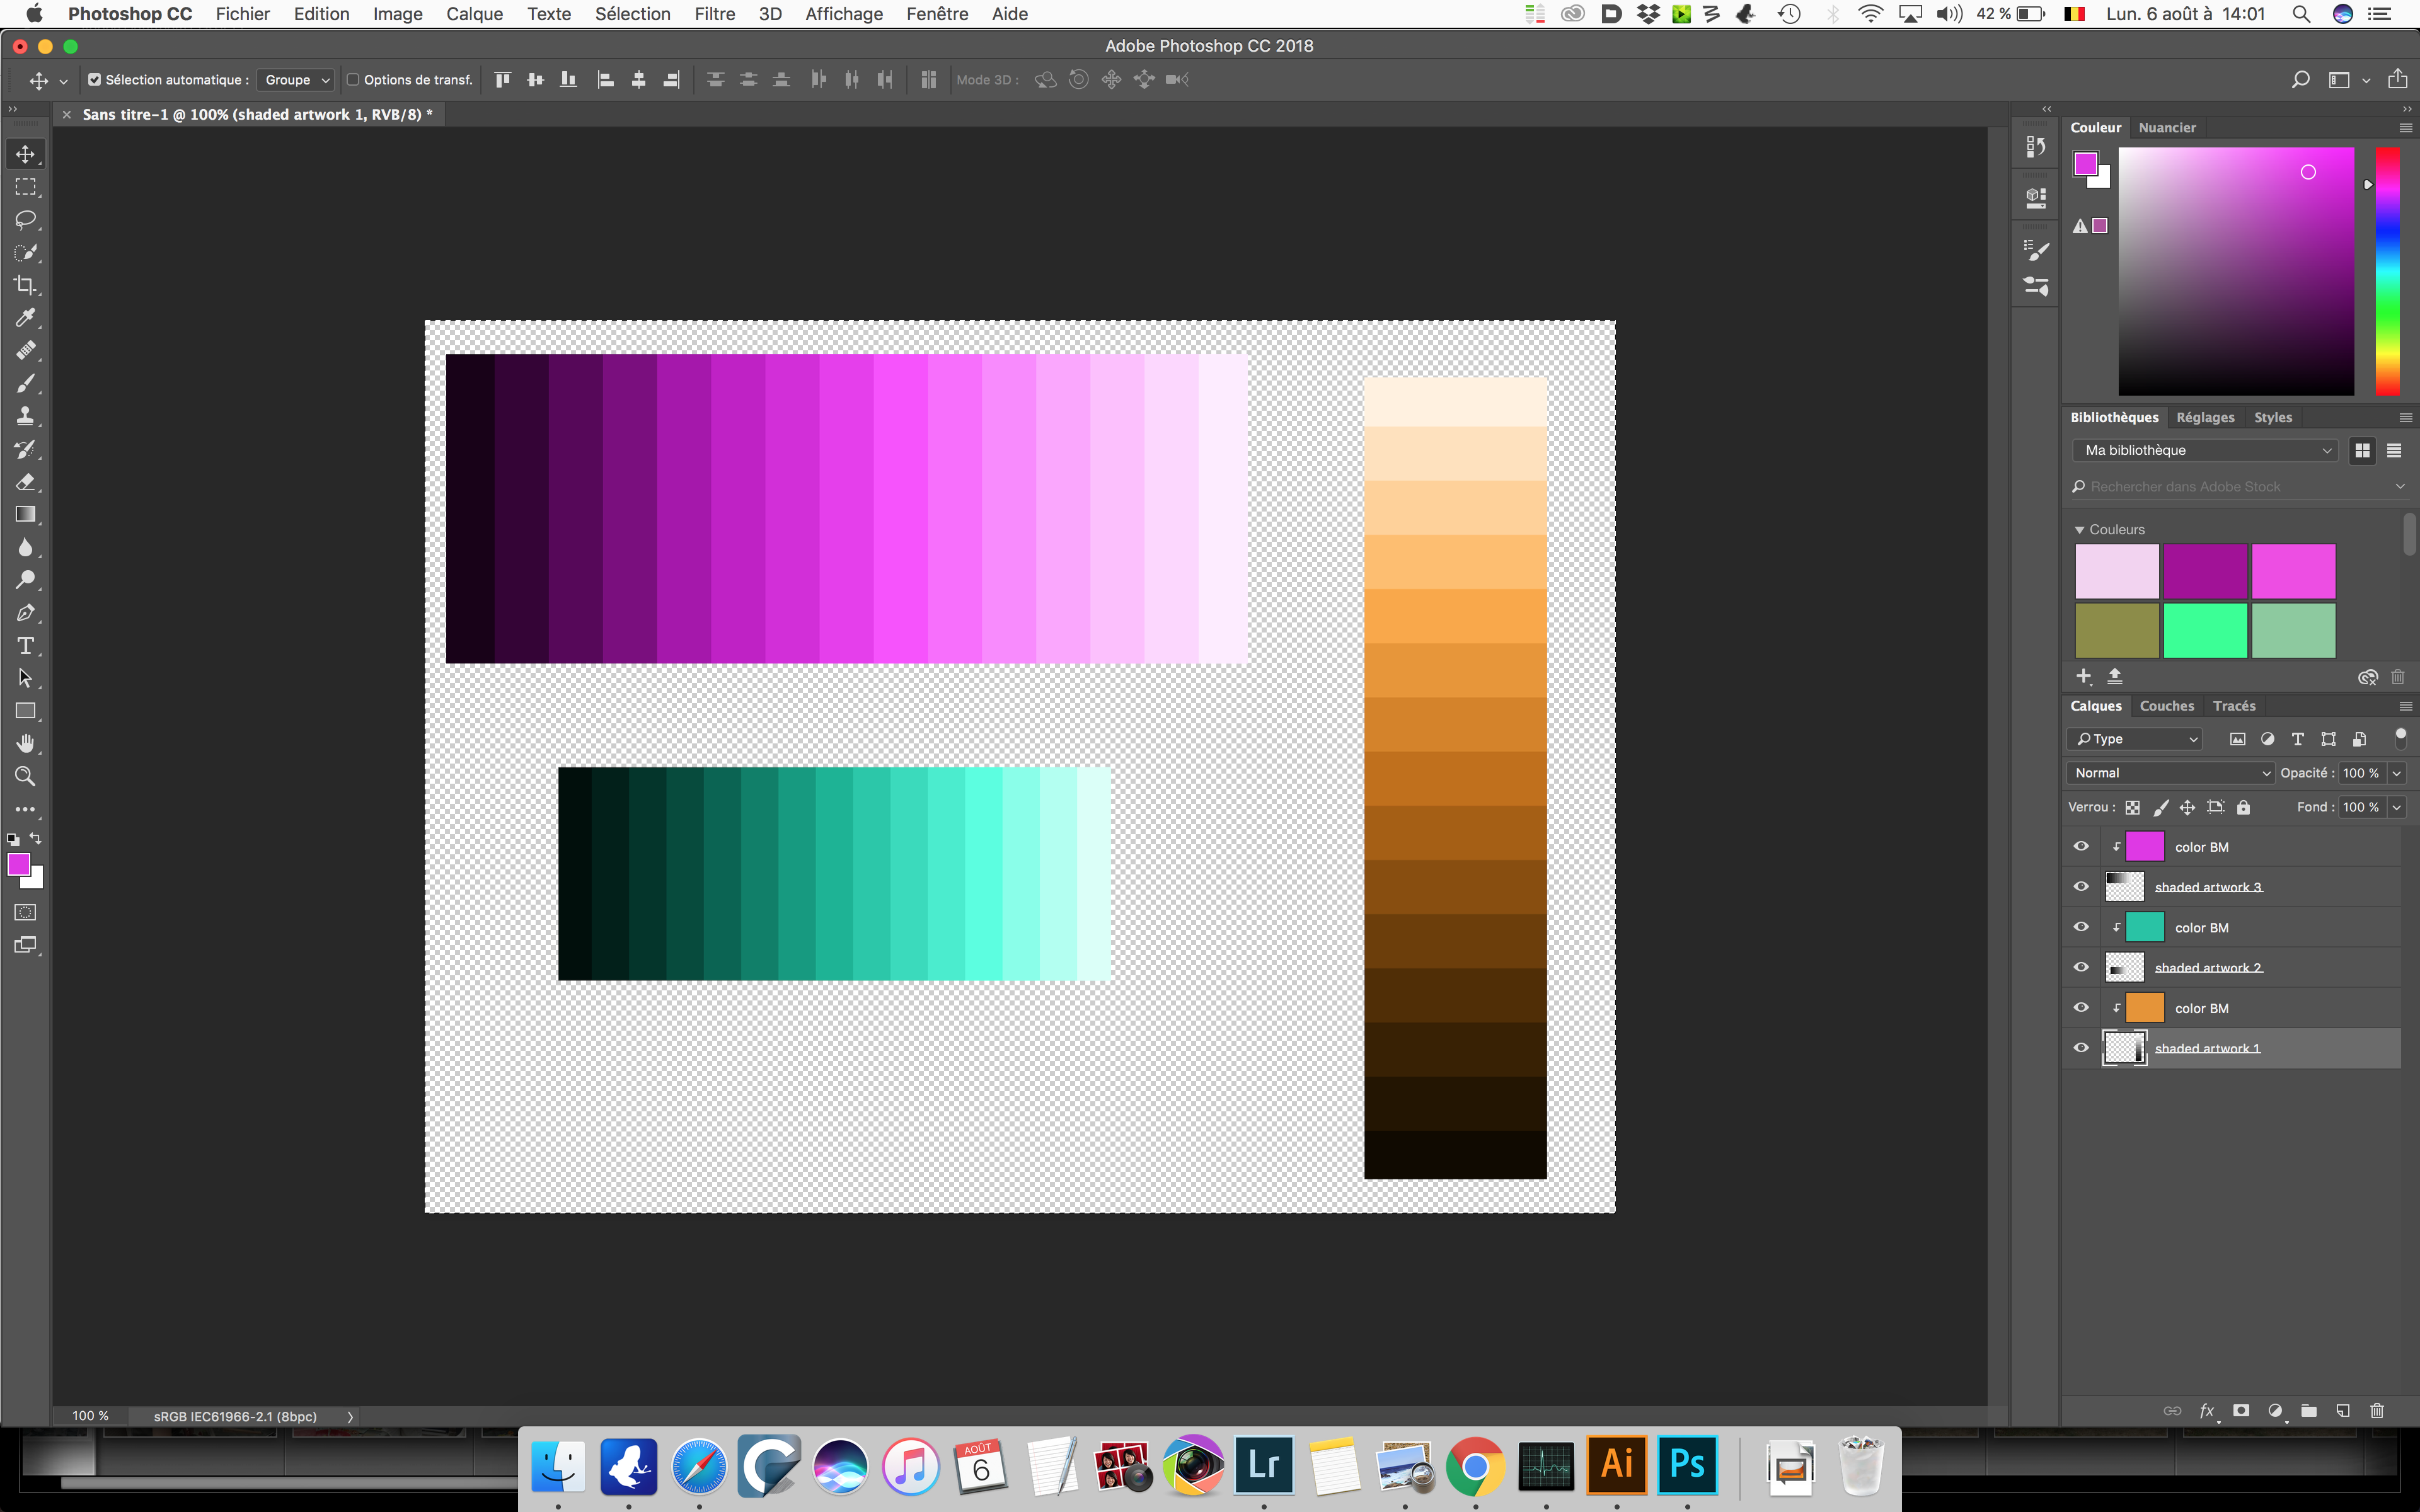Select the Lasso tool
Screen dimensions: 2420x1512
pyautogui.click(x=25, y=220)
